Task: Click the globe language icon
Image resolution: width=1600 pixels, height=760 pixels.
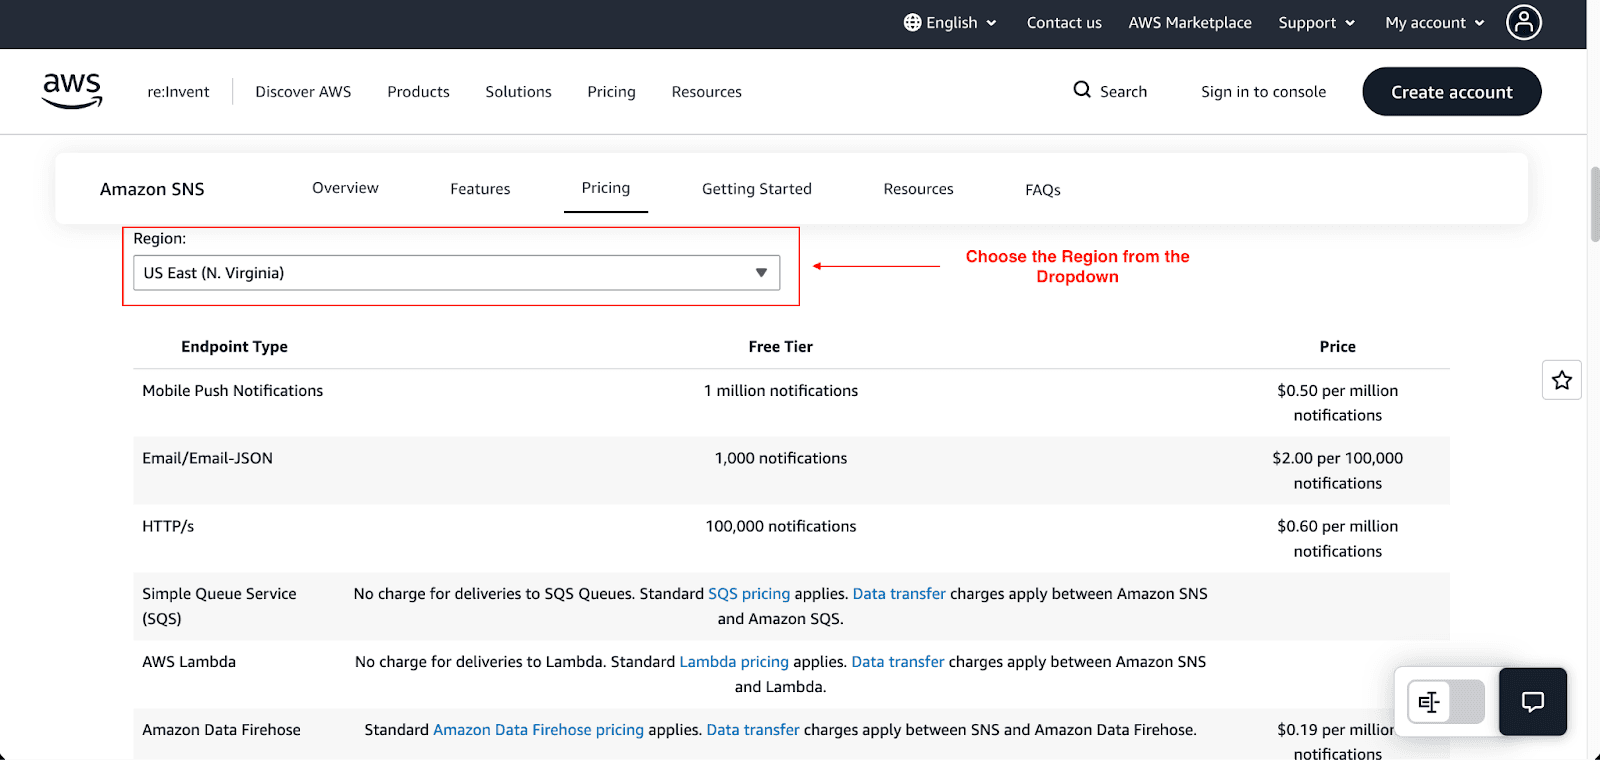Action: (x=912, y=22)
